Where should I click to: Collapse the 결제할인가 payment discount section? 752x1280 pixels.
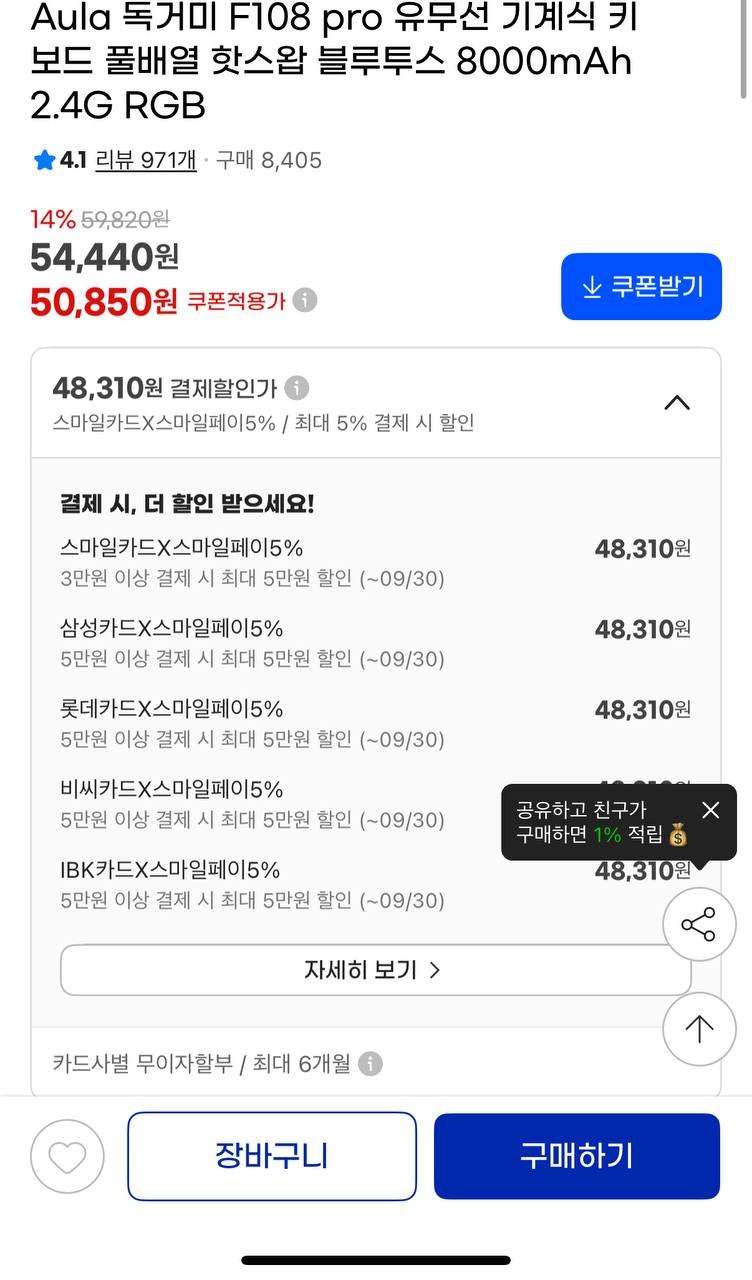[677, 403]
